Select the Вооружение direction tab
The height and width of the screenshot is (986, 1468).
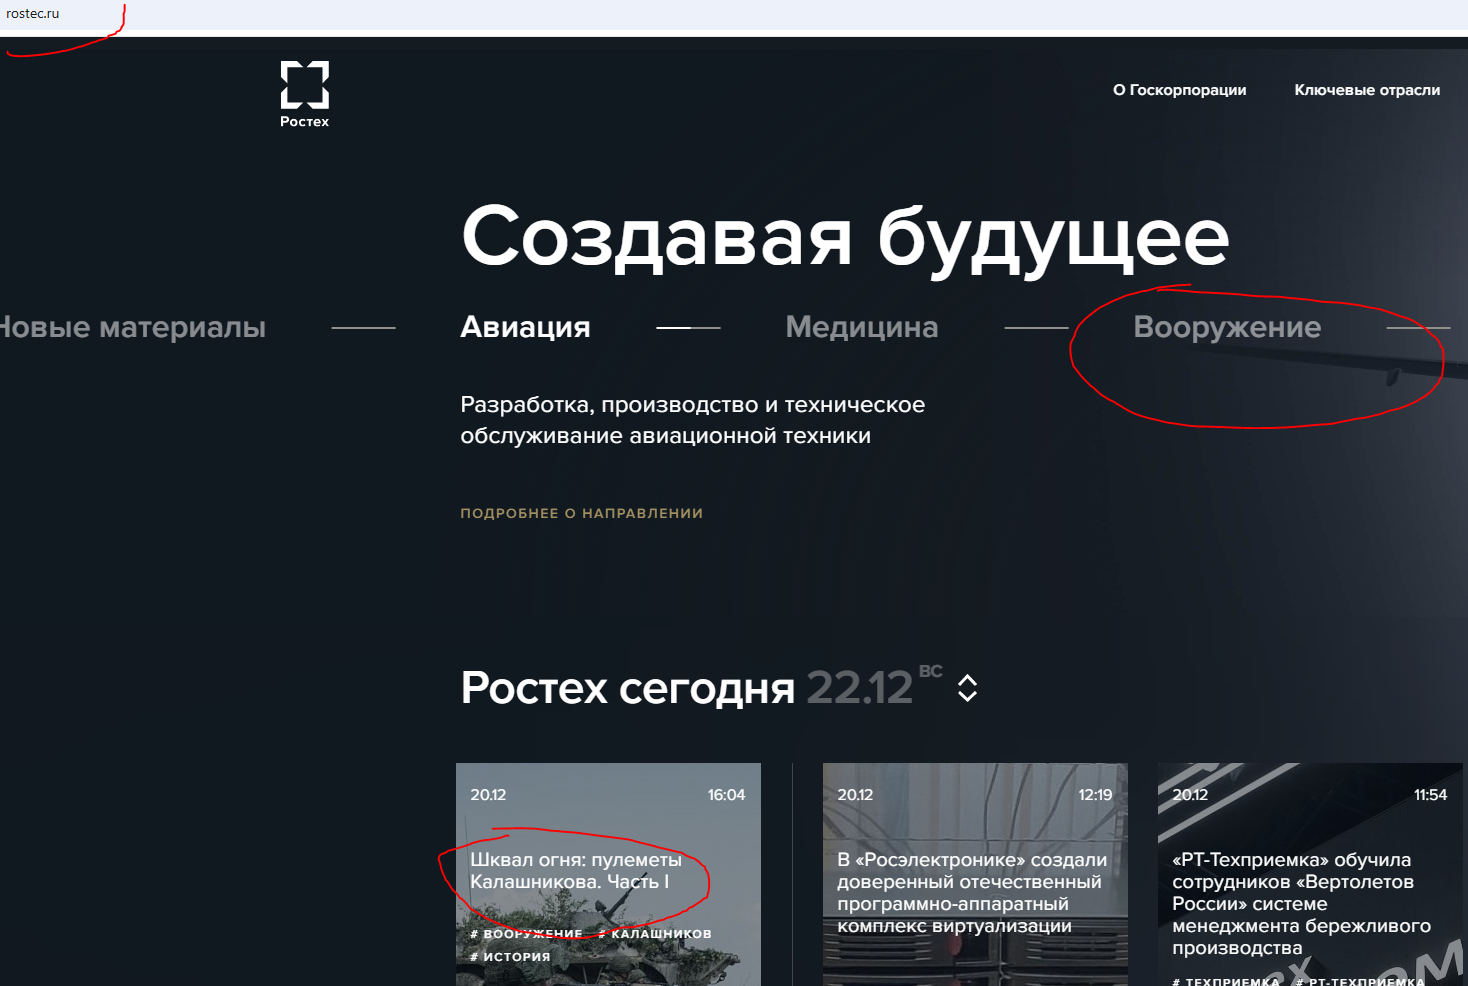point(1227,327)
